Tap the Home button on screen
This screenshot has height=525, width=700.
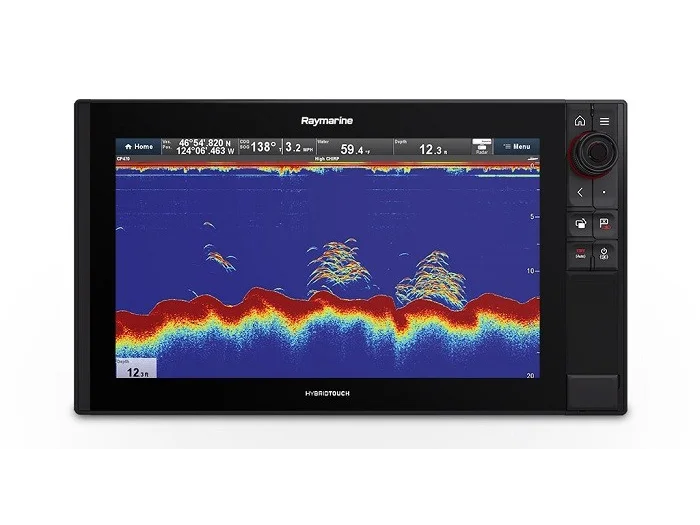coord(139,146)
